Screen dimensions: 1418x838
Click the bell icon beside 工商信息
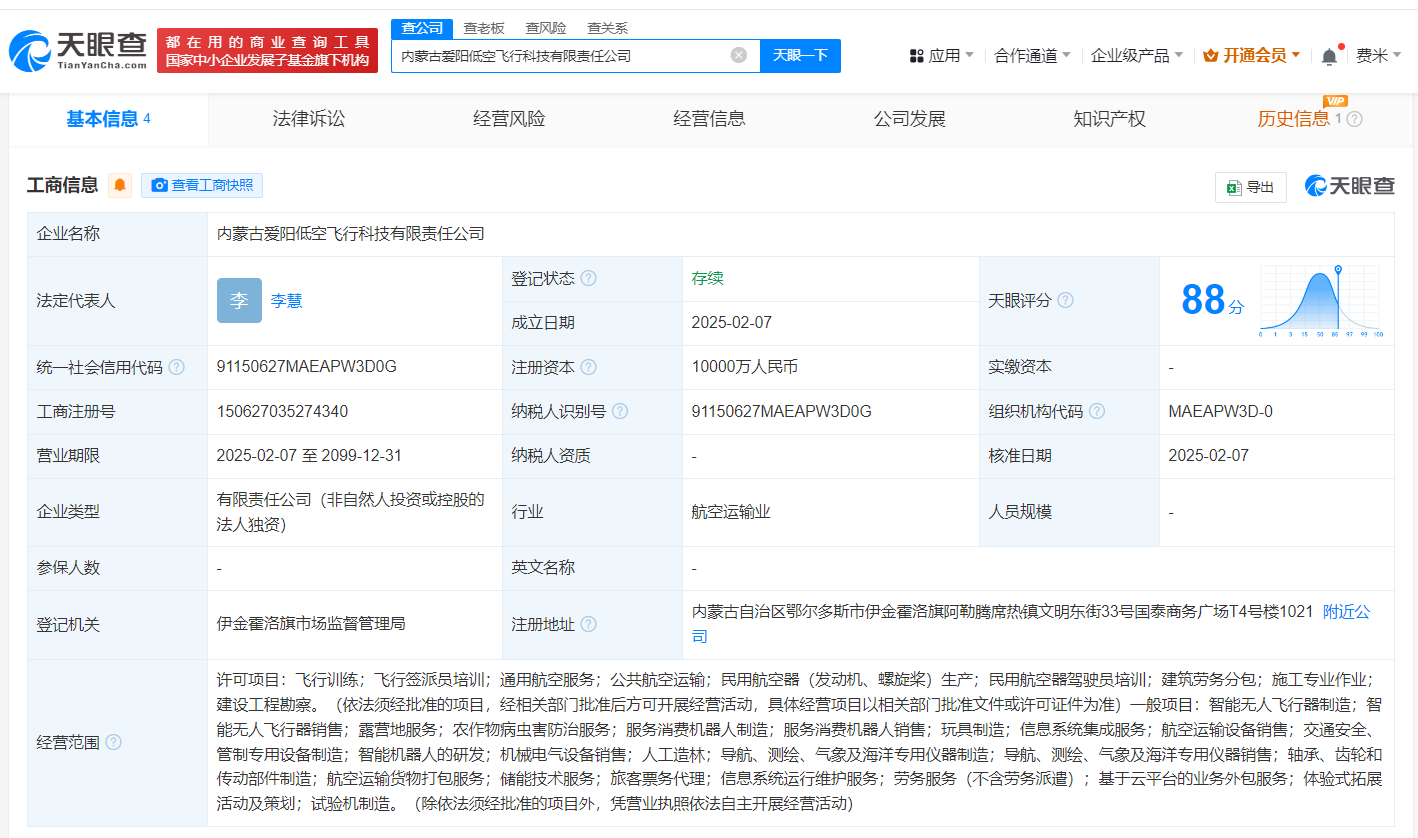click(120, 185)
